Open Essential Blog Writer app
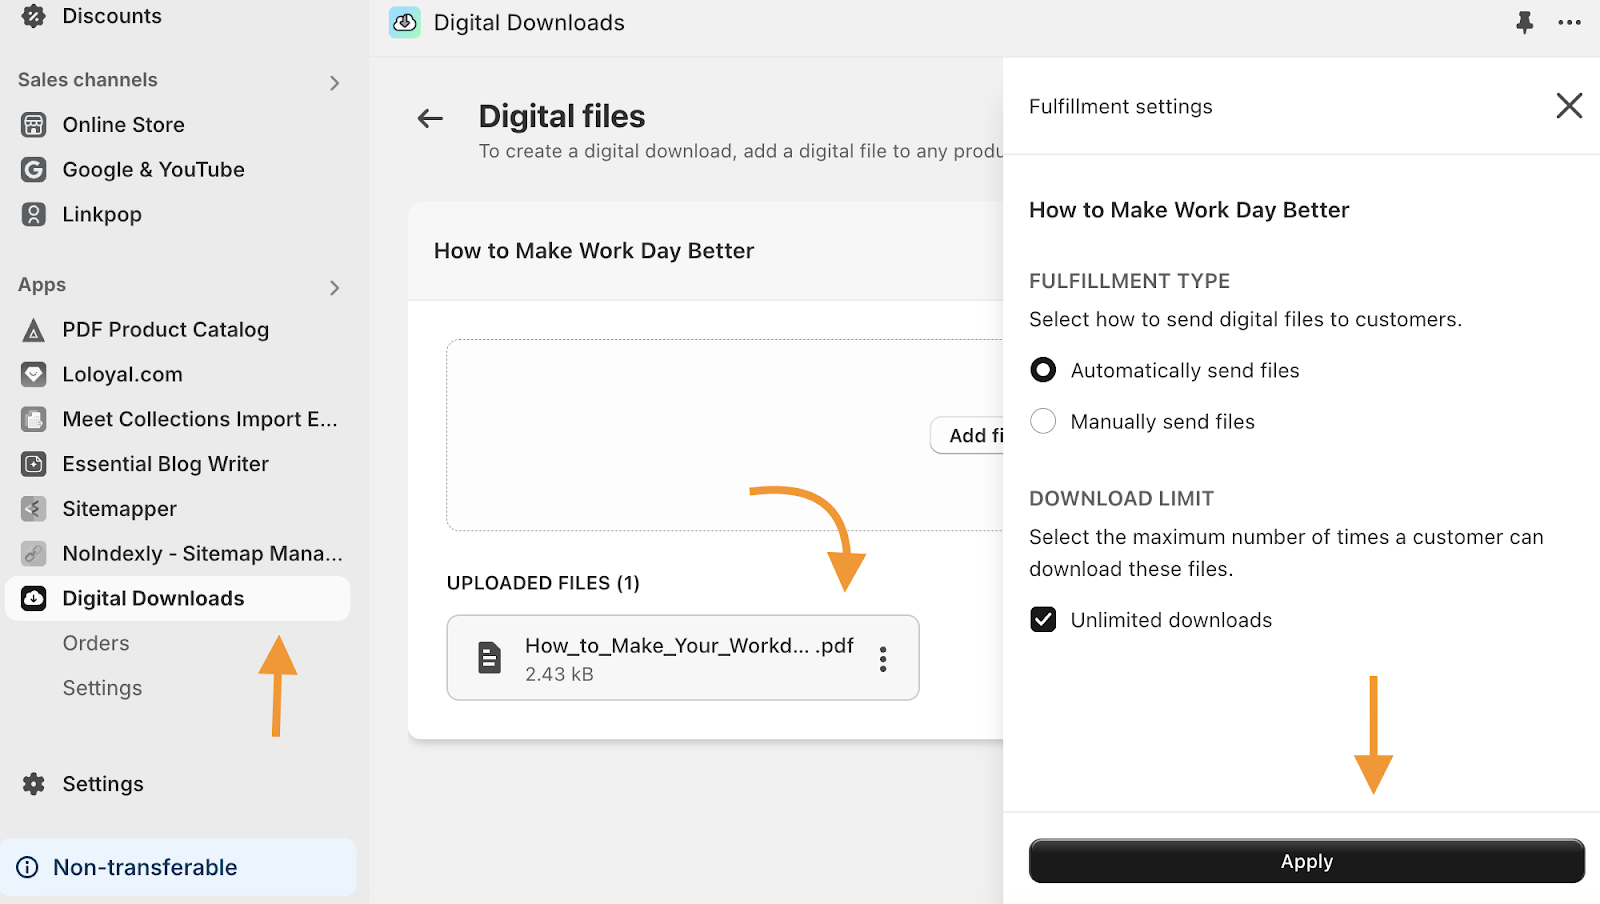This screenshot has height=904, width=1600. click(x=166, y=464)
